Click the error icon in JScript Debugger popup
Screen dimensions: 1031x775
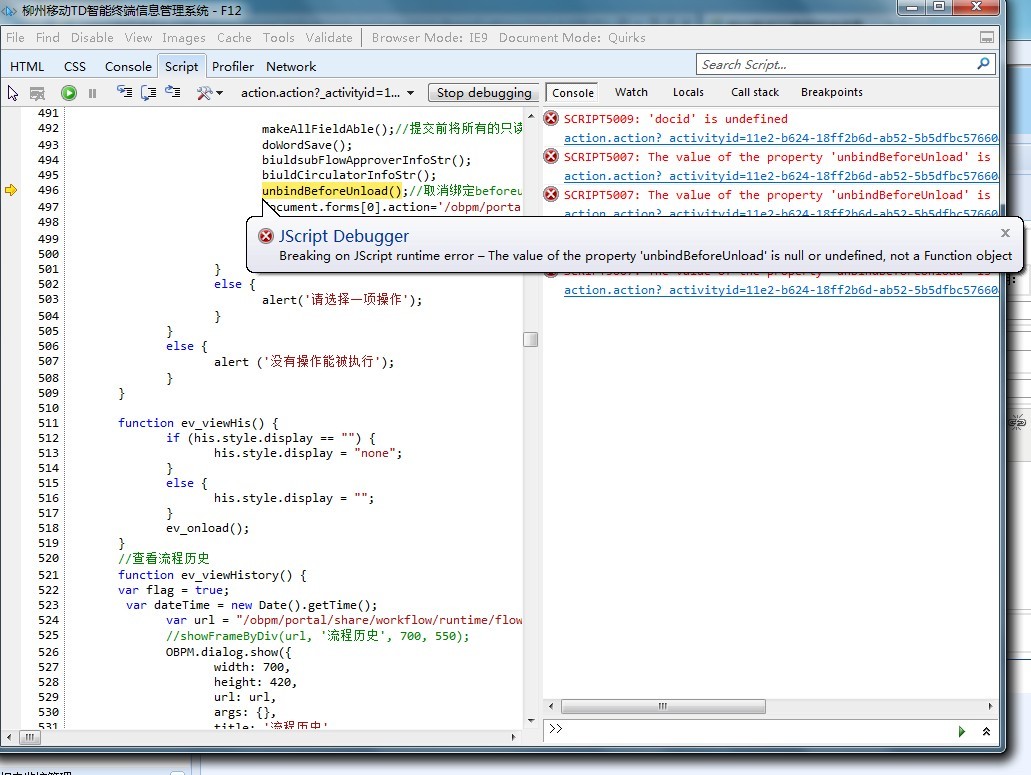tap(266, 236)
